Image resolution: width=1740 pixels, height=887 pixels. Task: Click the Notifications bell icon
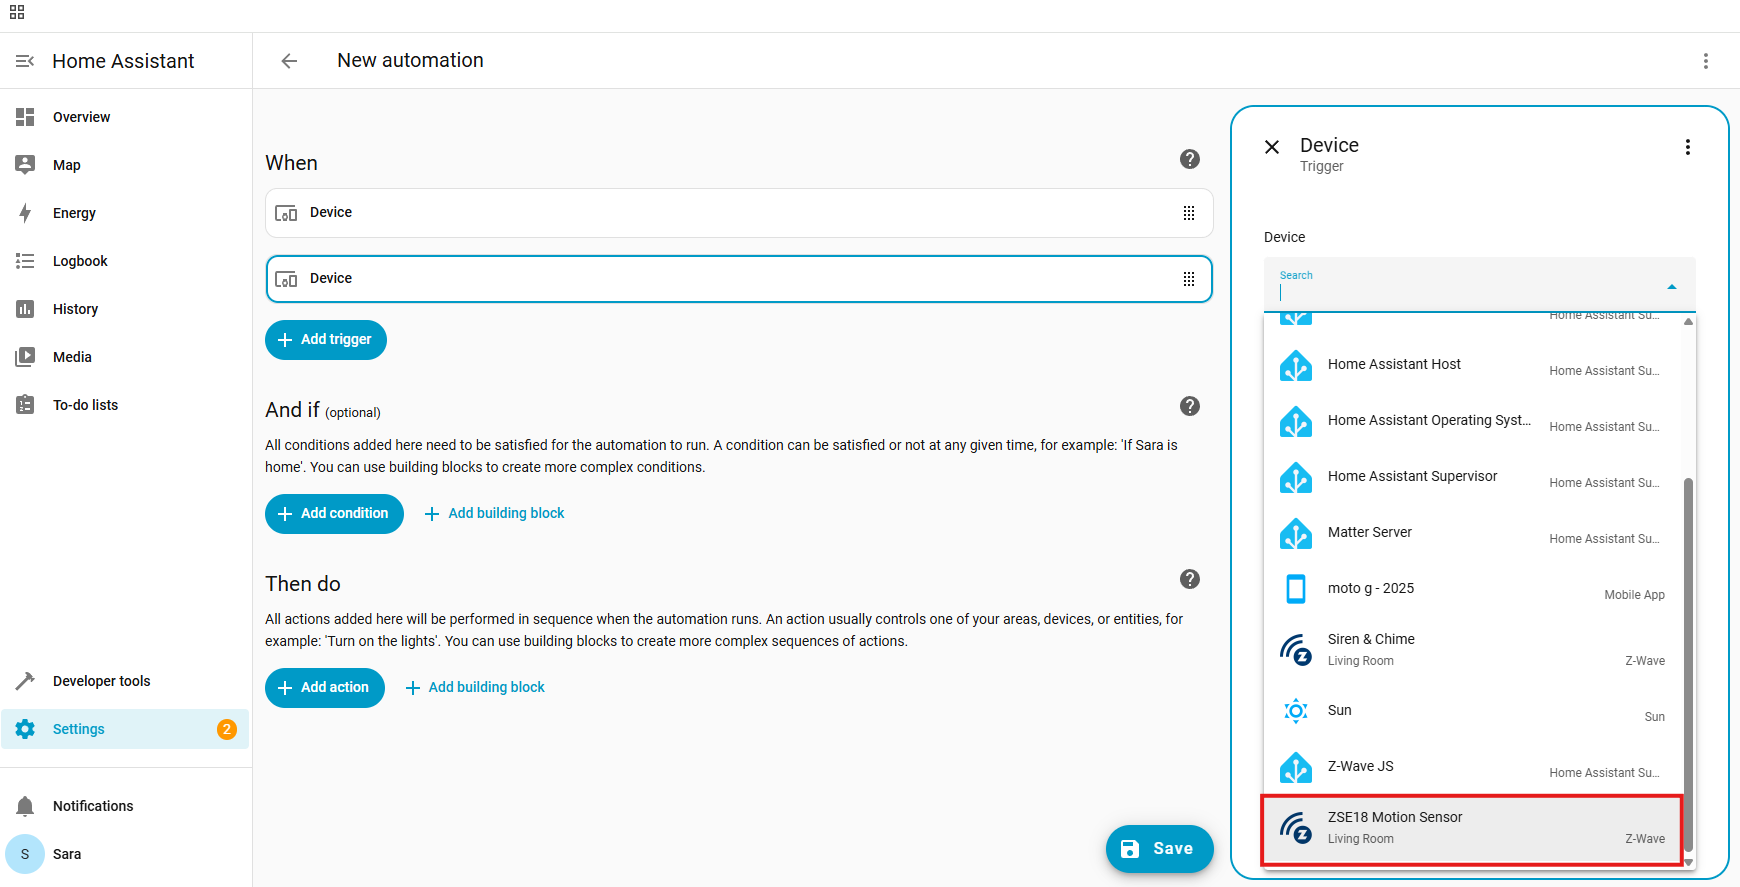[x=25, y=806]
